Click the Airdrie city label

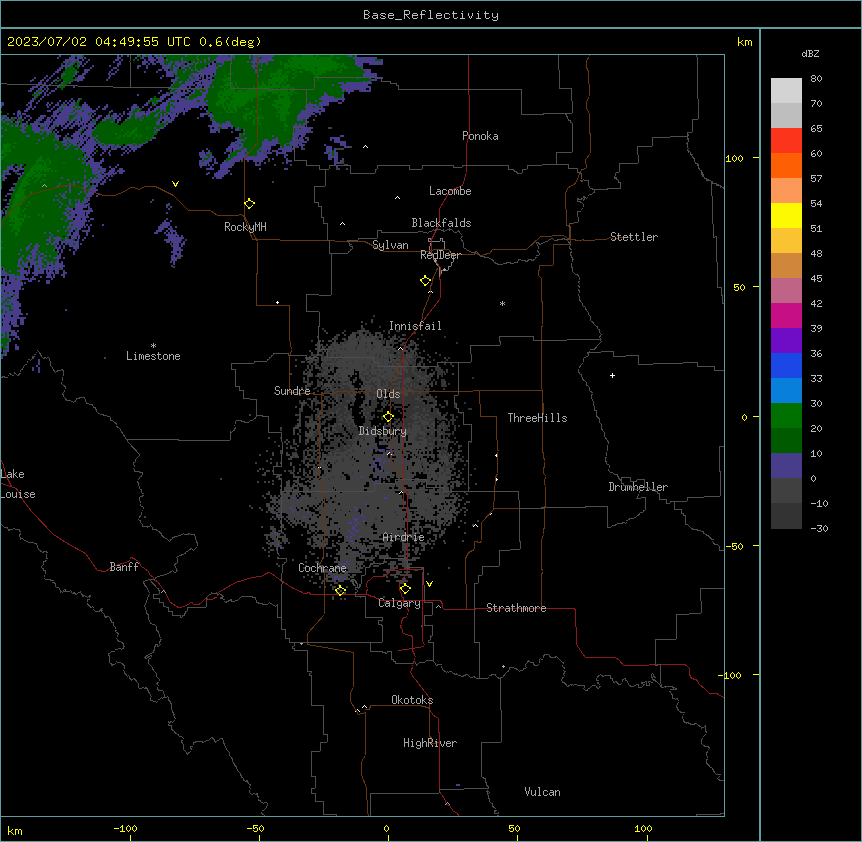[x=403, y=537]
